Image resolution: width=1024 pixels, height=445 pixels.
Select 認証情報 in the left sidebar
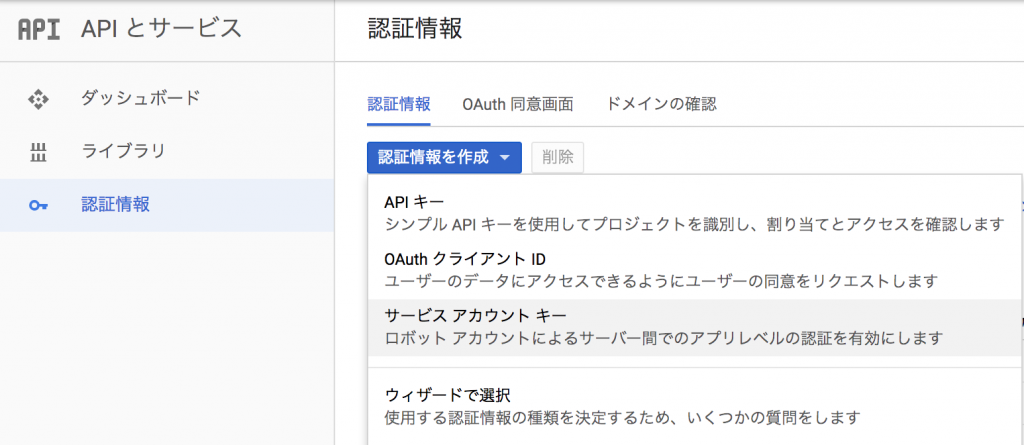[x=167, y=205]
